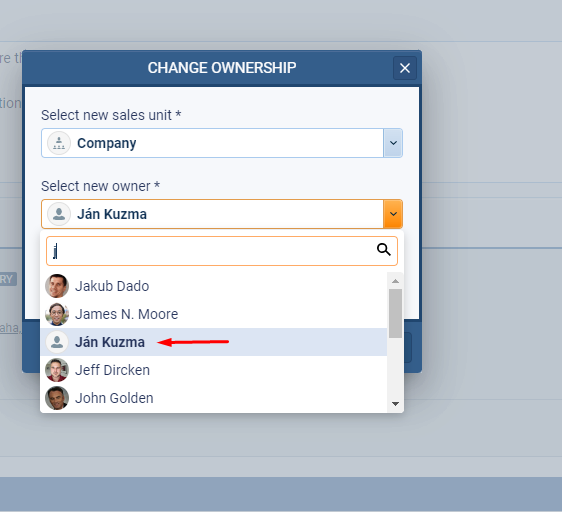Select Jakub Dado from the list
This screenshot has height=512, width=562.
(214, 286)
